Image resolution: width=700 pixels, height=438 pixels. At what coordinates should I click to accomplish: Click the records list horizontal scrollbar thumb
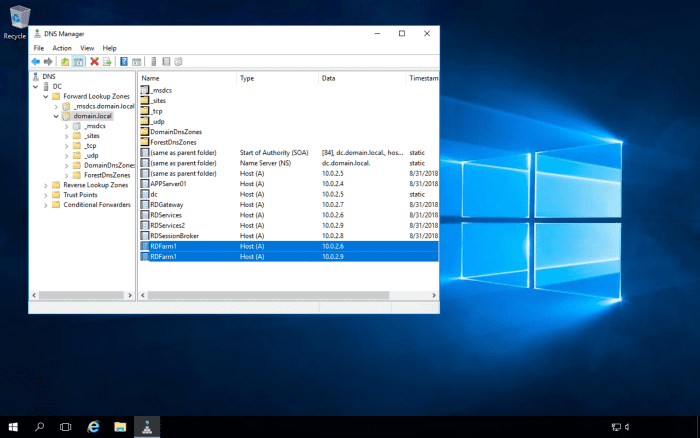[268, 295]
